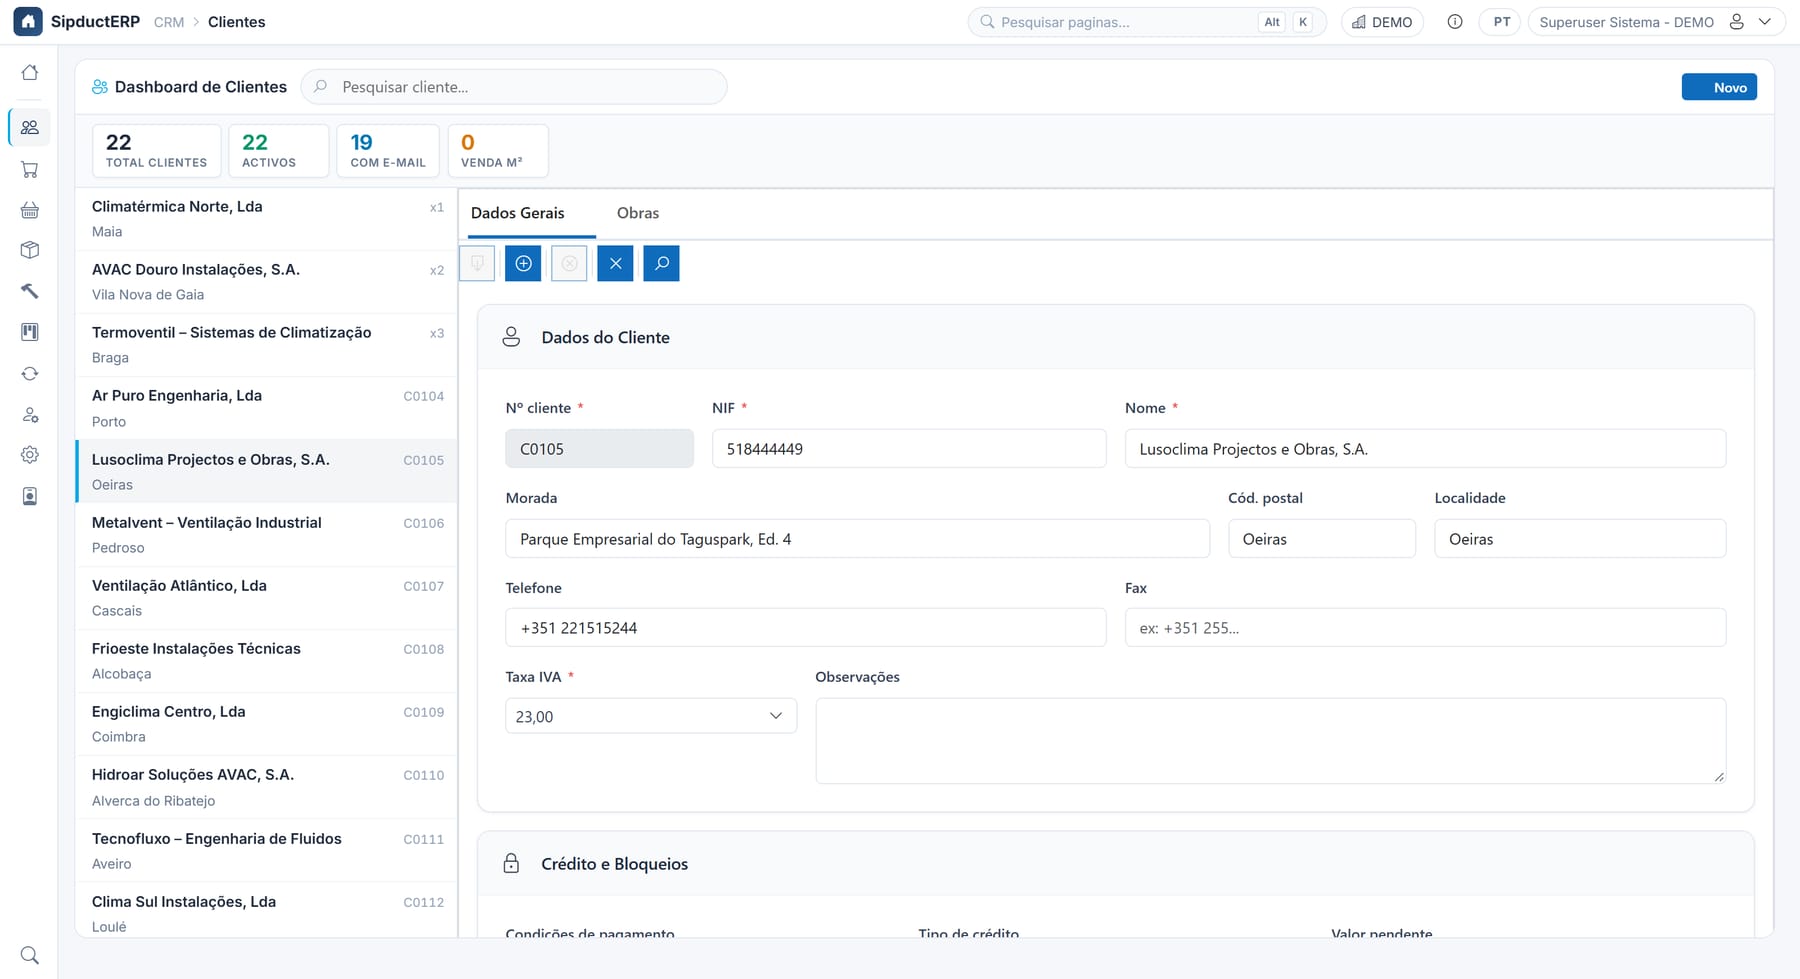The width and height of the screenshot is (1800, 979).
Task: Click the NIF input field
Action: point(909,449)
